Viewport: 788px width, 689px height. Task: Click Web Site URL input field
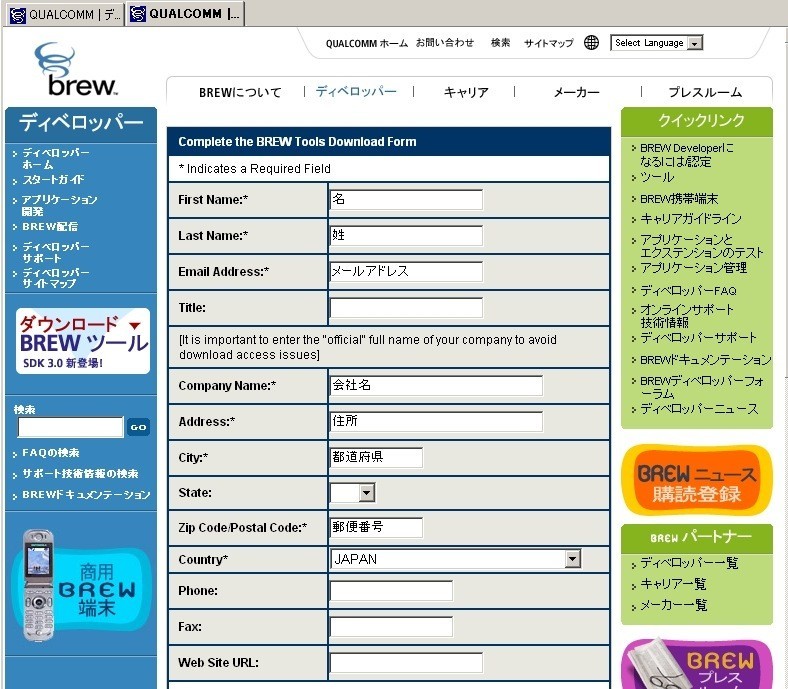[406, 662]
